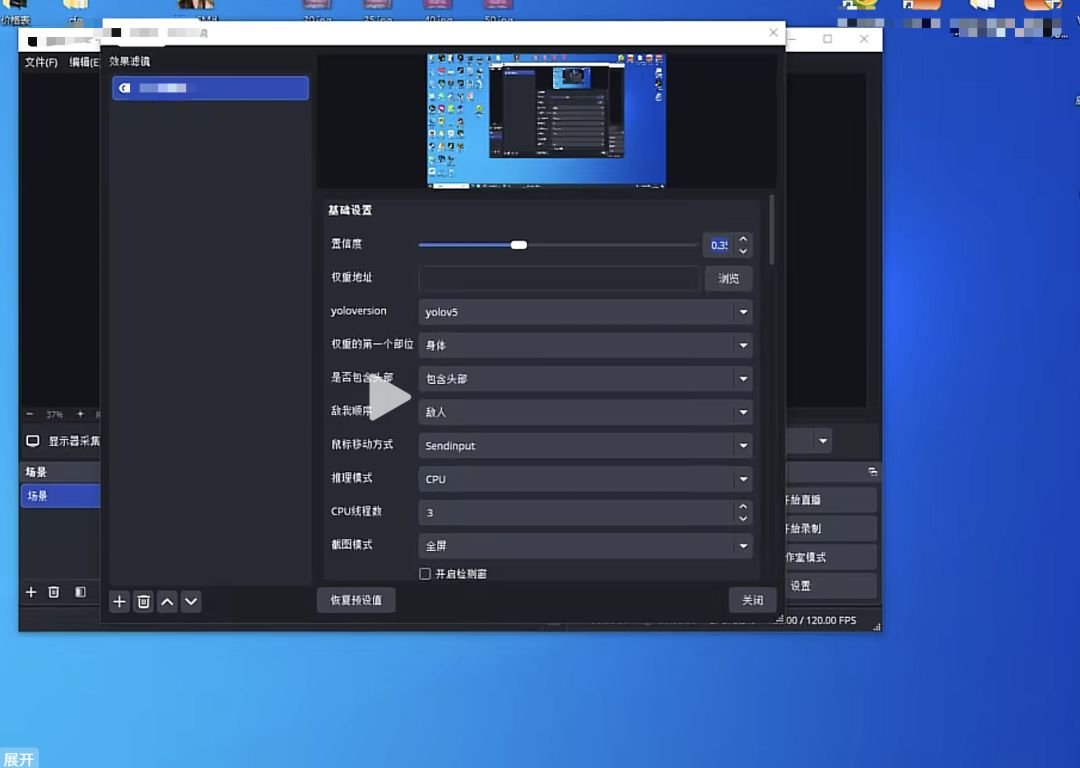The height and width of the screenshot is (768, 1080).
Task: Zoom out preview with minus icon
Action: point(30,414)
